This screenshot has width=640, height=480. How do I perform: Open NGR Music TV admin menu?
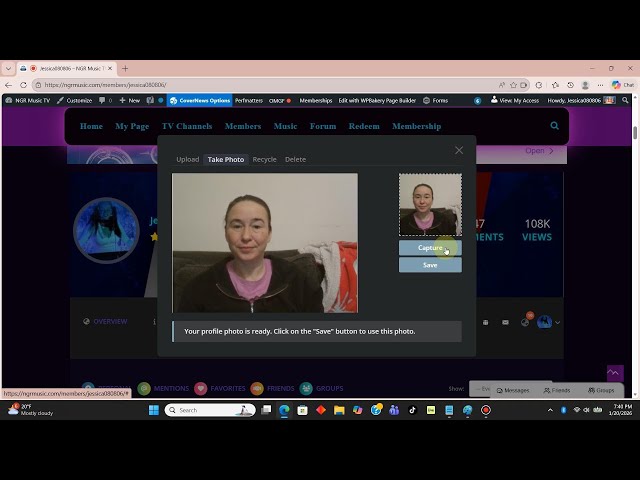27,100
